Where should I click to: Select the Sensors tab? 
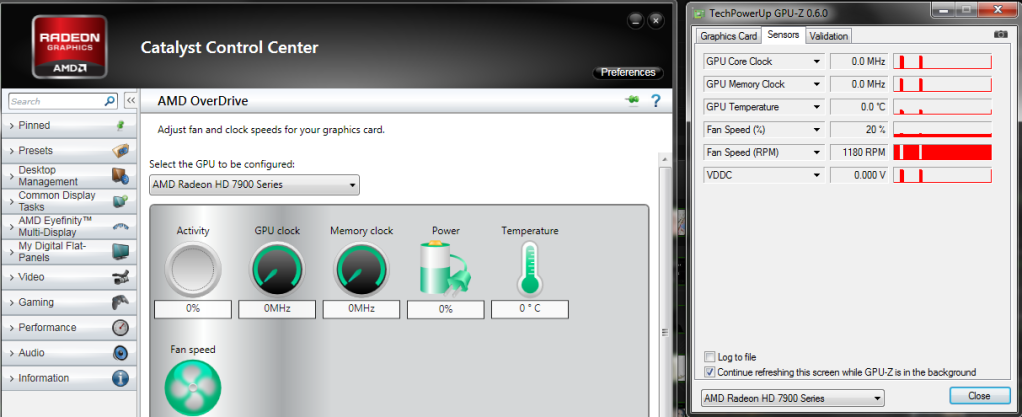pyautogui.click(x=783, y=35)
